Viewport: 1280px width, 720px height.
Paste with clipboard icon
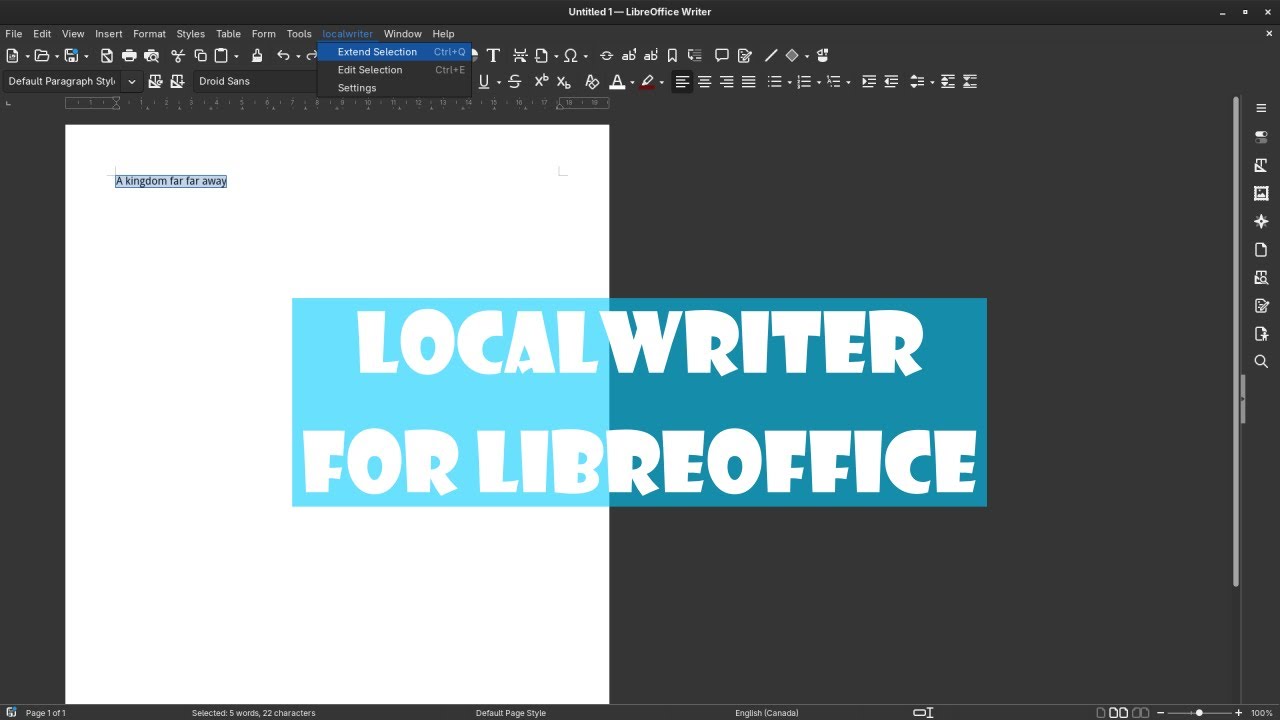221,56
